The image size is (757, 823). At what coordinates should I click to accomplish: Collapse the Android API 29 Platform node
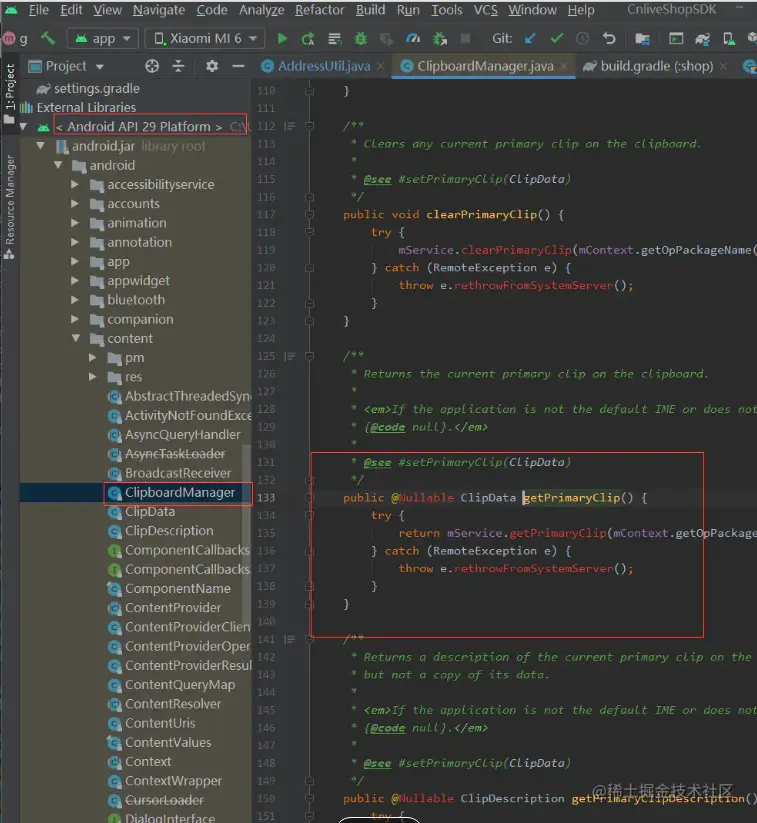pos(23,126)
